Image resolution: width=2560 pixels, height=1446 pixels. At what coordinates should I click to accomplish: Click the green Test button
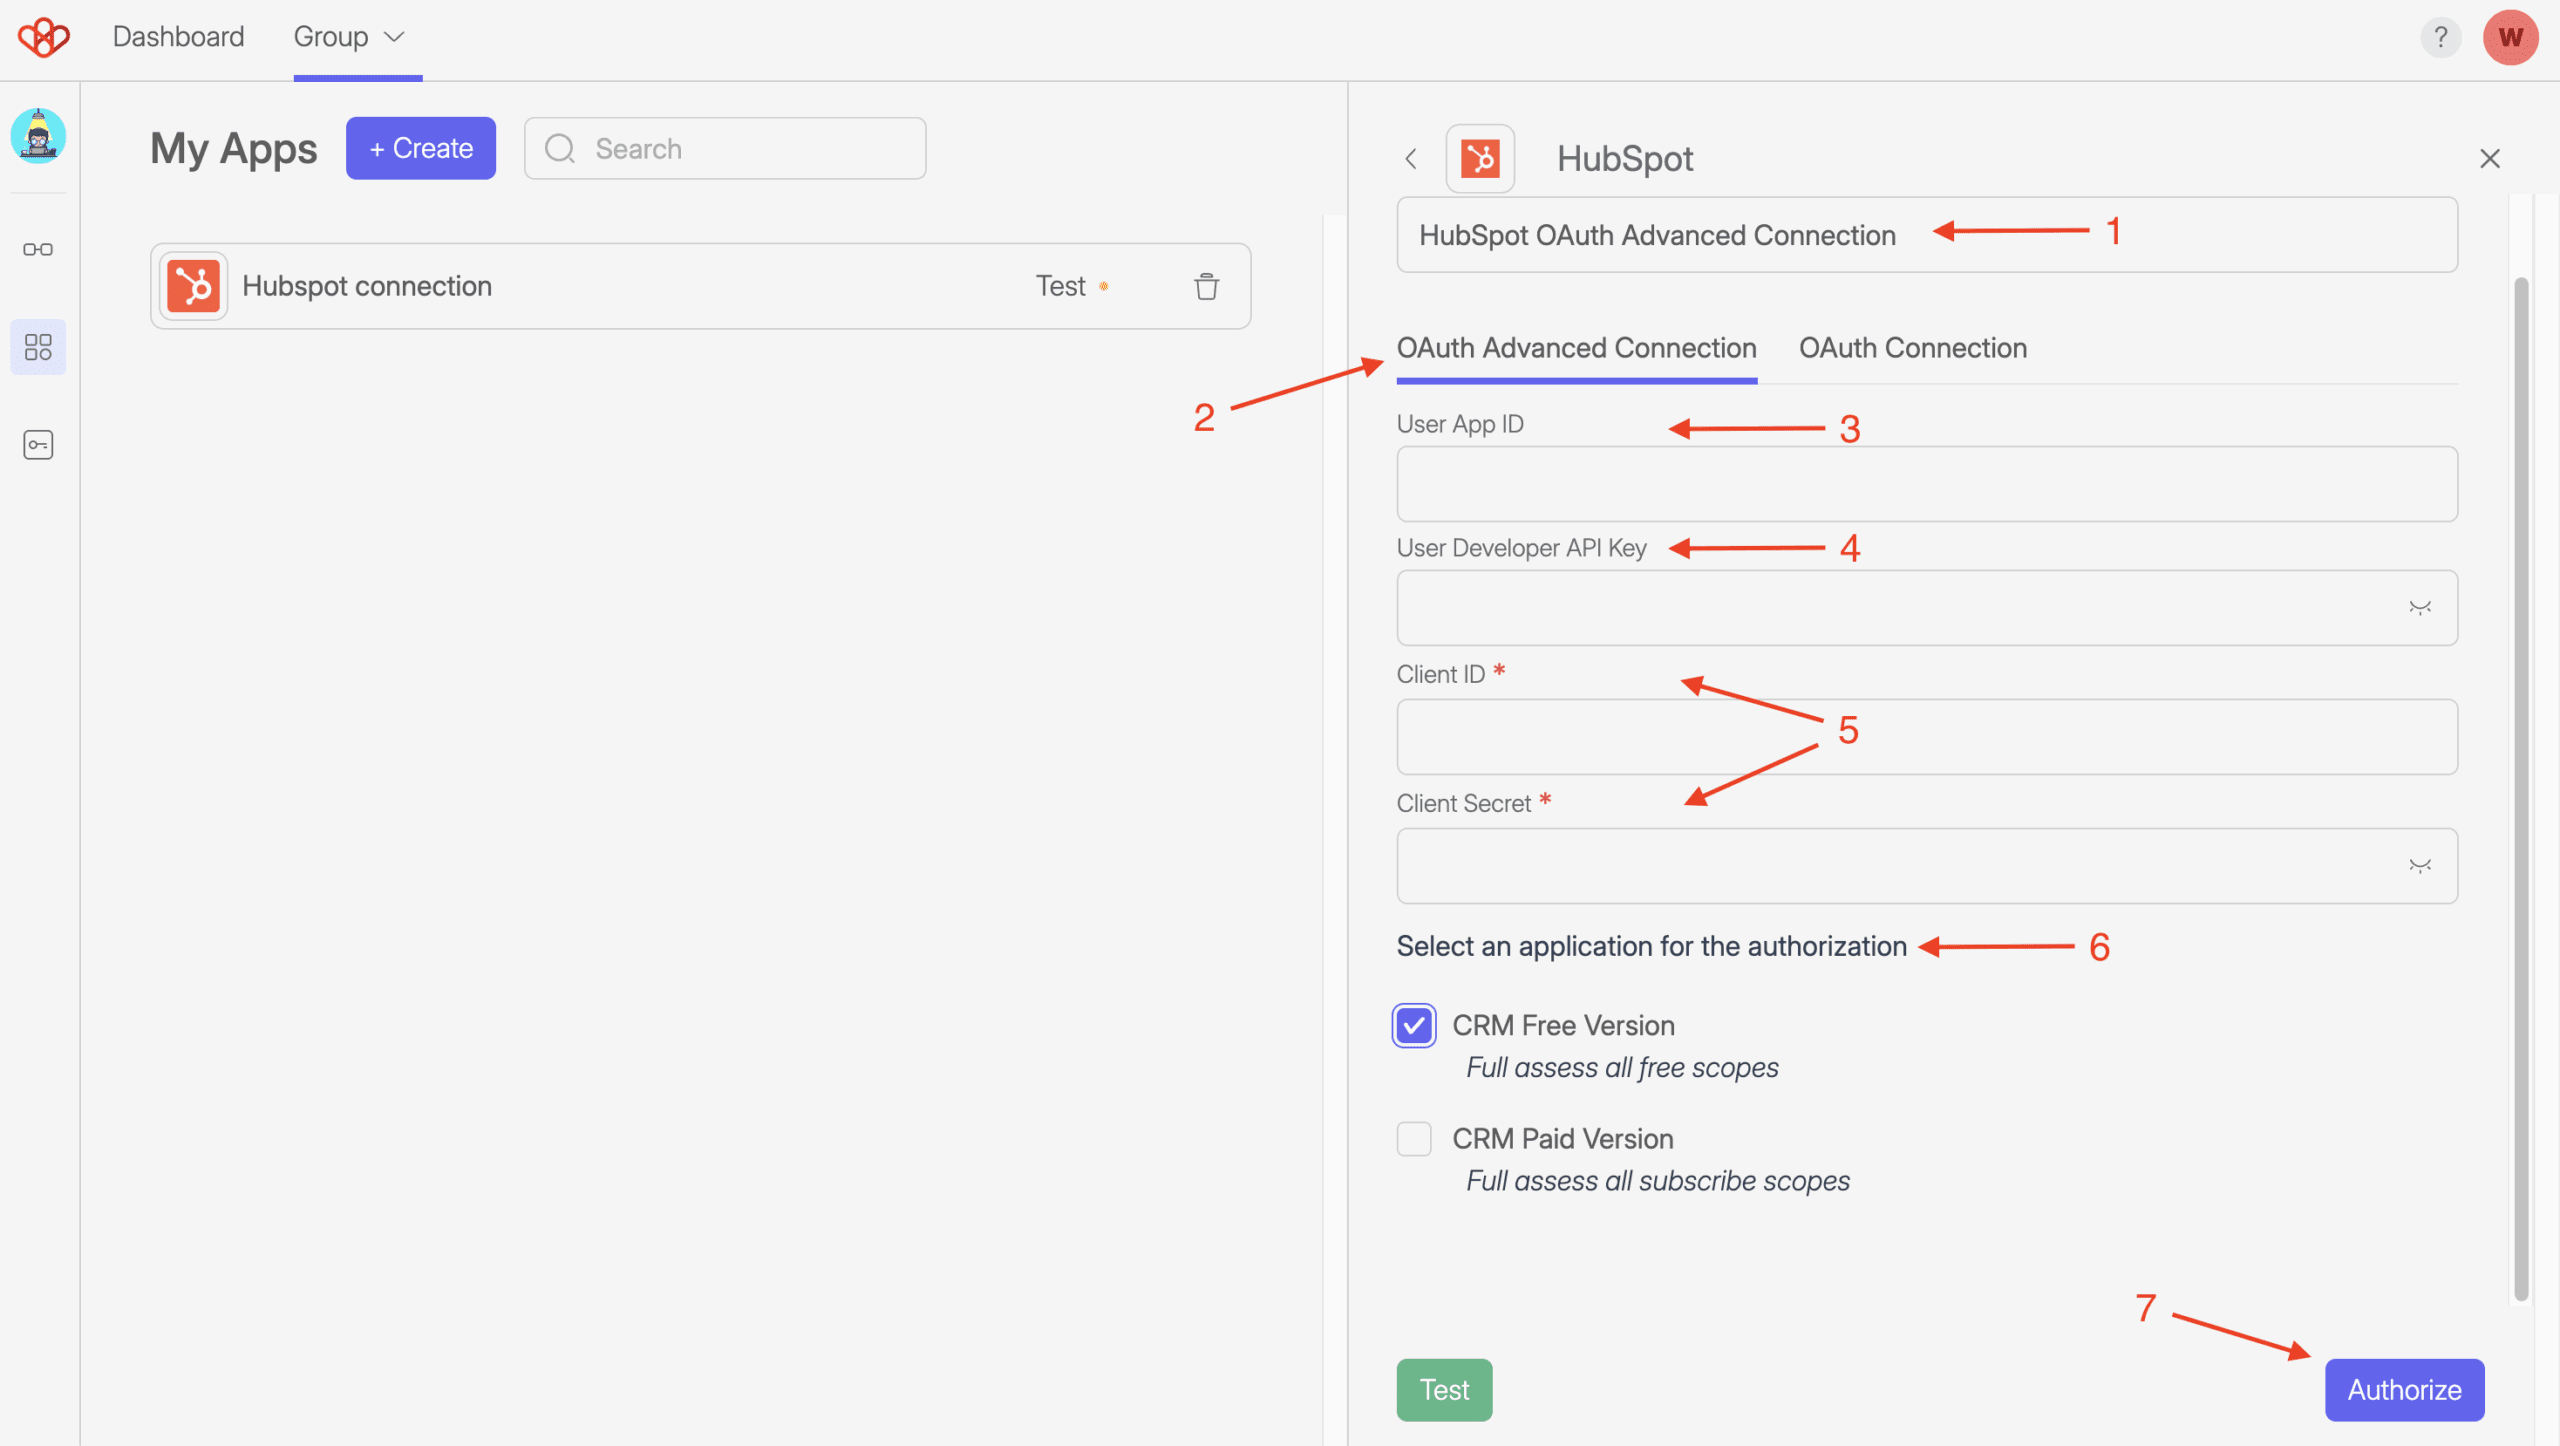click(x=1444, y=1389)
